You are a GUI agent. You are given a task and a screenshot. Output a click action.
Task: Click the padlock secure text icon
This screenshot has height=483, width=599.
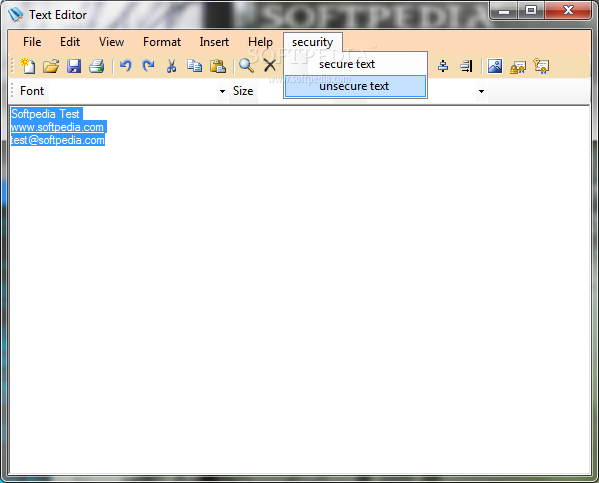point(518,67)
